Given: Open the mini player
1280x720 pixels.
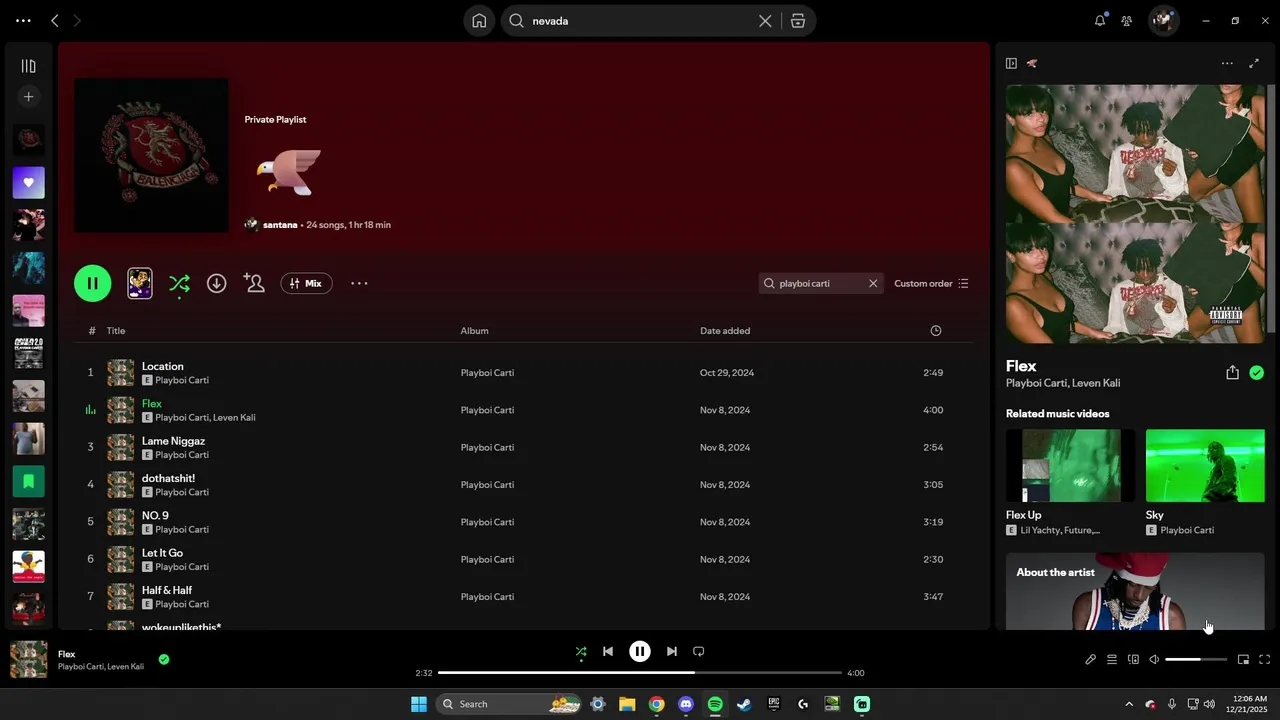Looking at the screenshot, I should [x=1243, y=659].
